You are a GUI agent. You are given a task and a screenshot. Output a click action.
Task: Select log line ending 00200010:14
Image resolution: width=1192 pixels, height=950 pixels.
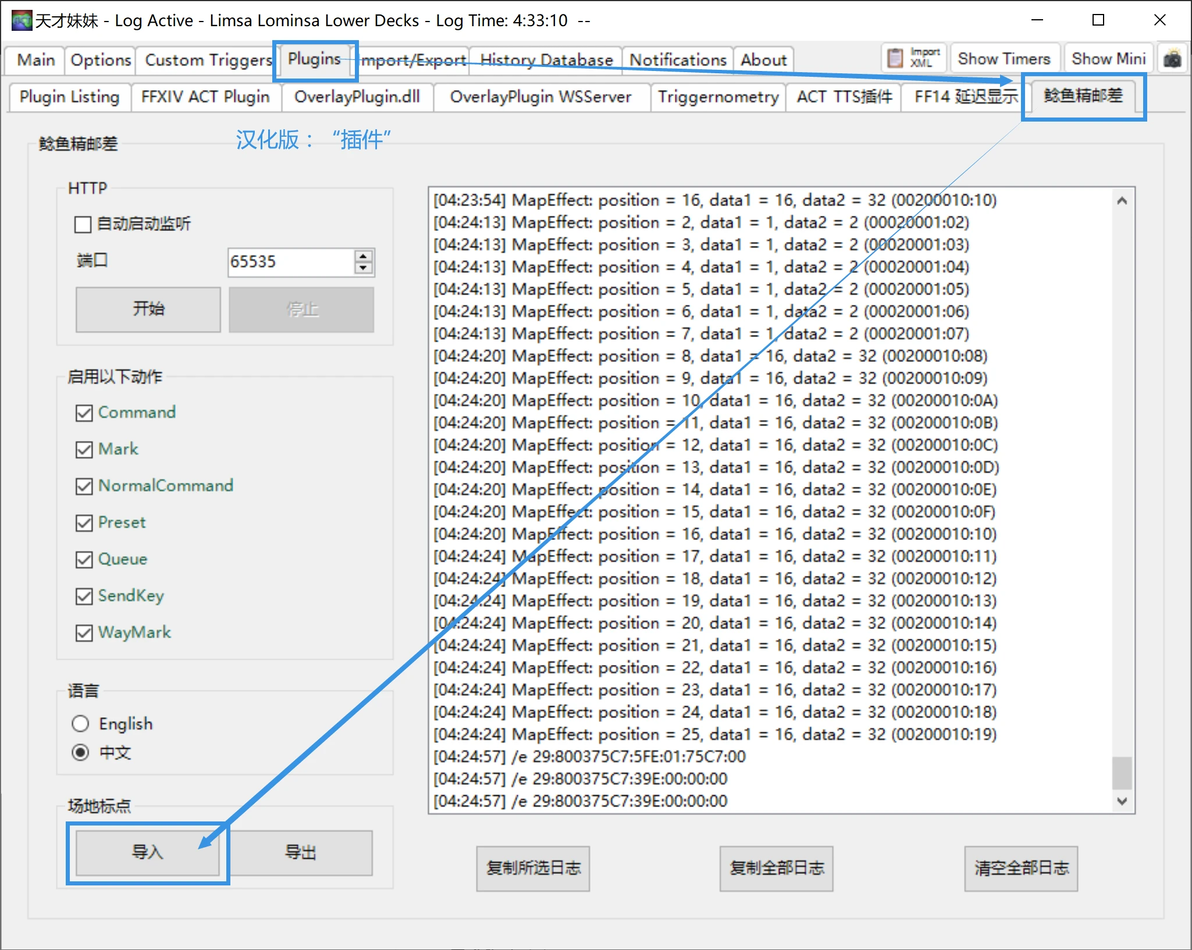click(x=715, y=623)
